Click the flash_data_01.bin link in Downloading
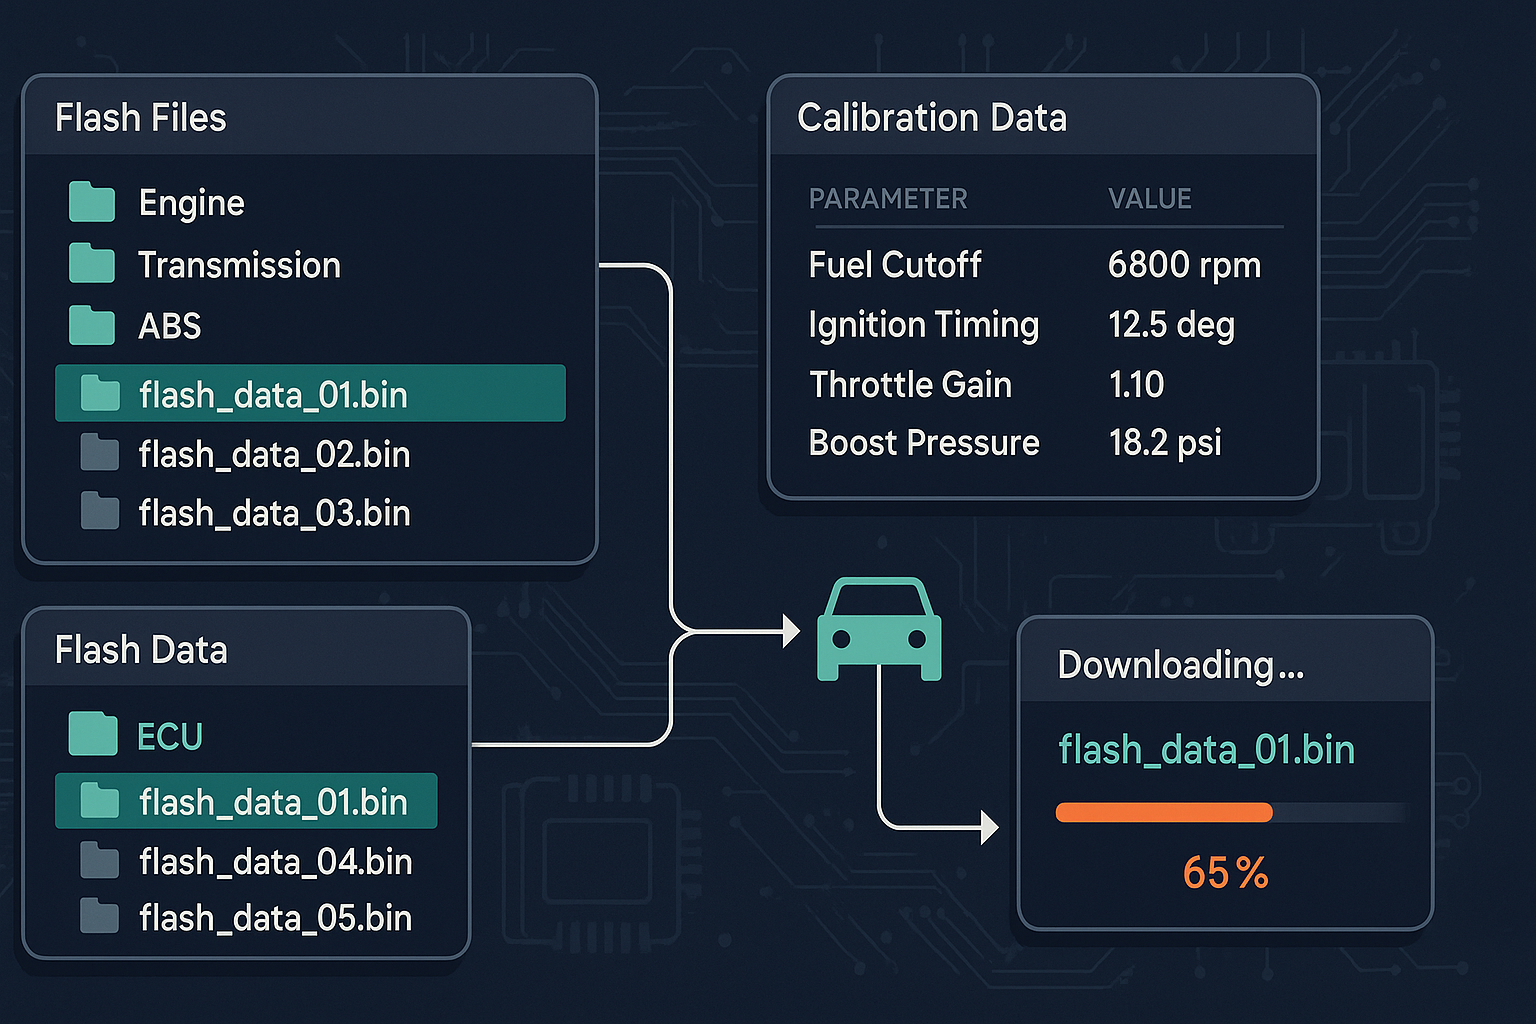The width and height of the screenshot is (1536, 1024). [x=1205, y=749]
